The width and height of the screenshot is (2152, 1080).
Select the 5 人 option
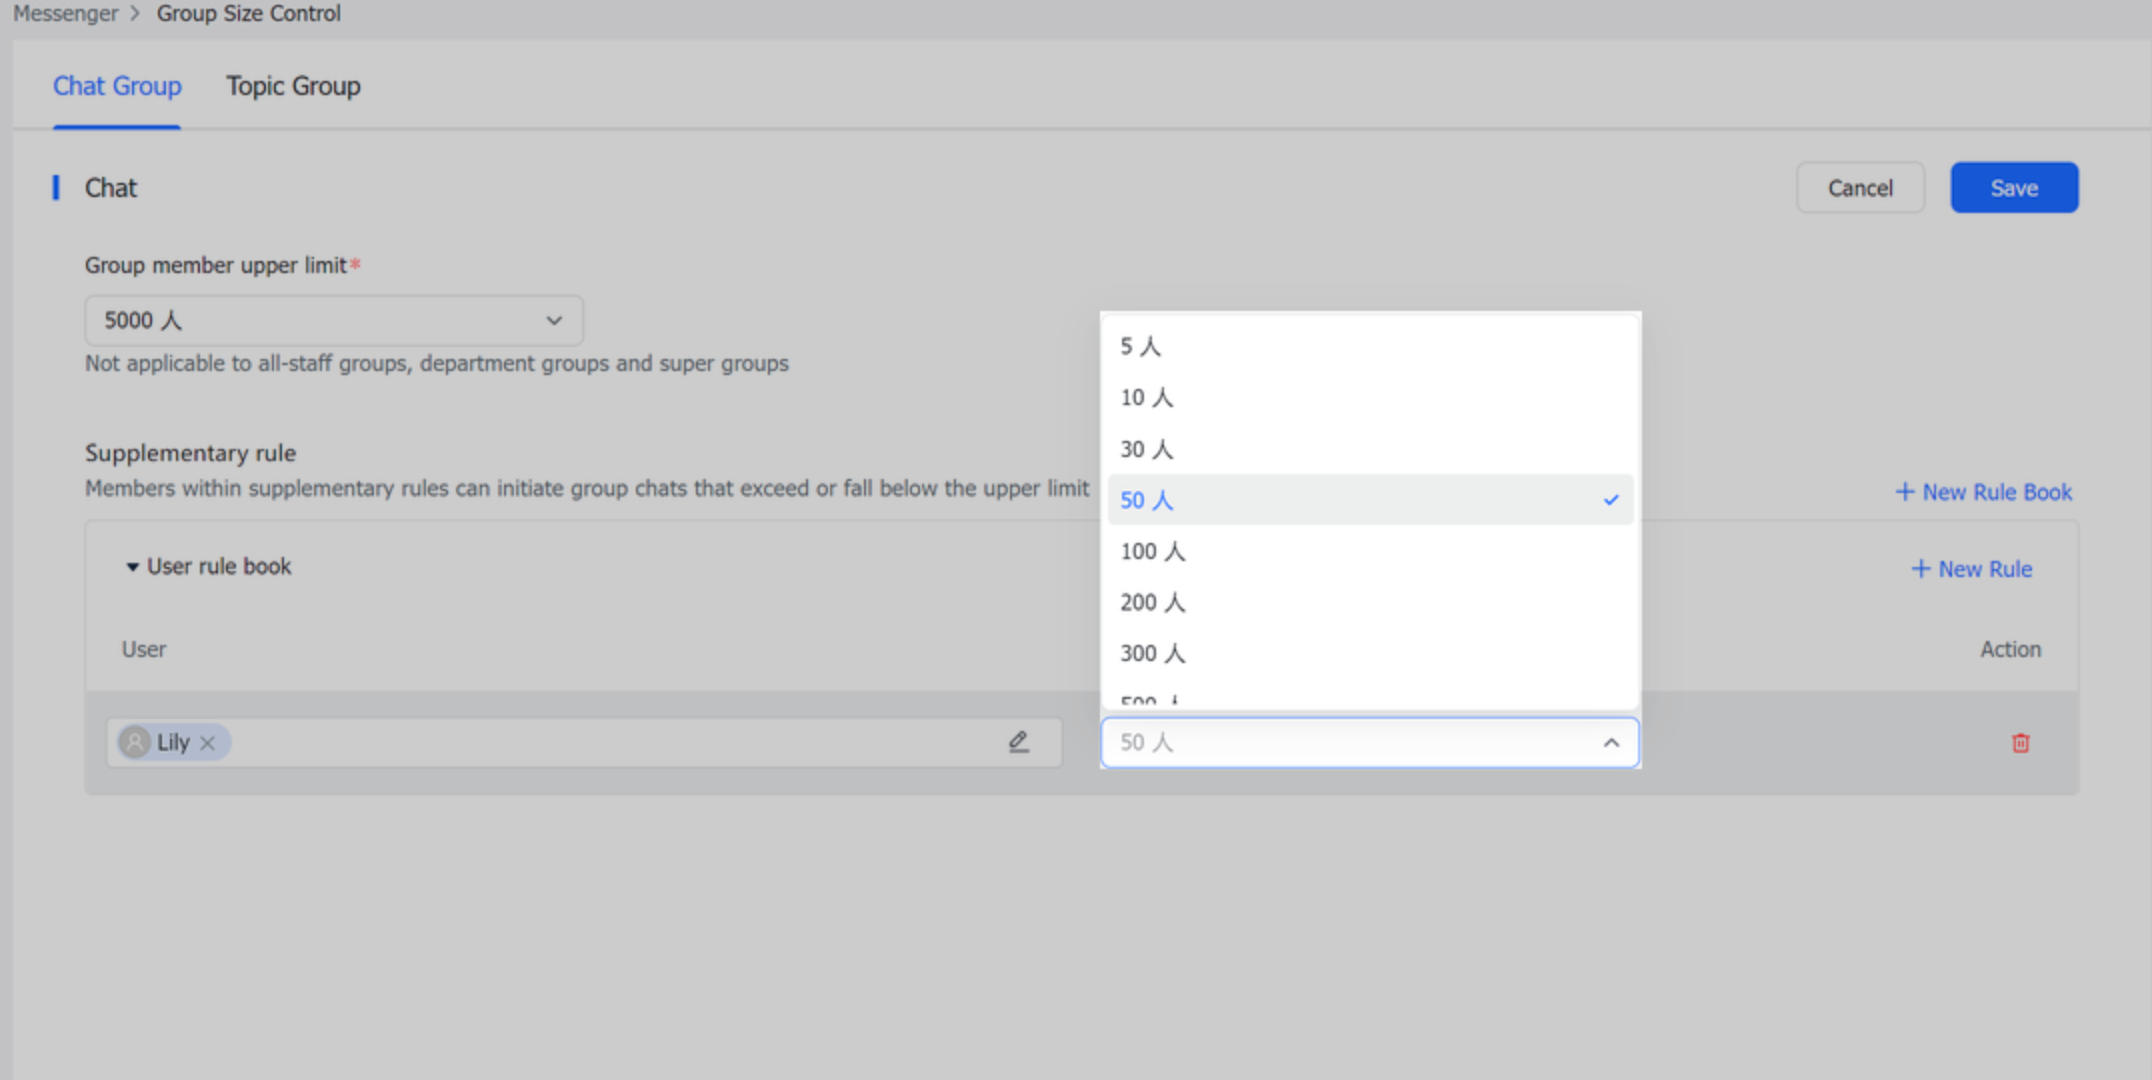pyautogui.click(x=1139, y=346)
